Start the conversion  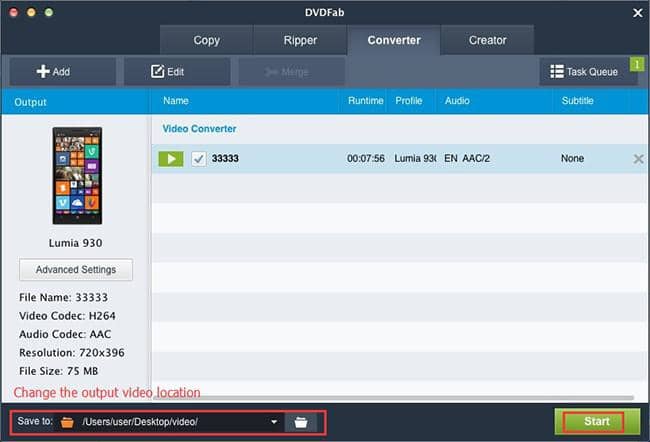[597, 422]
